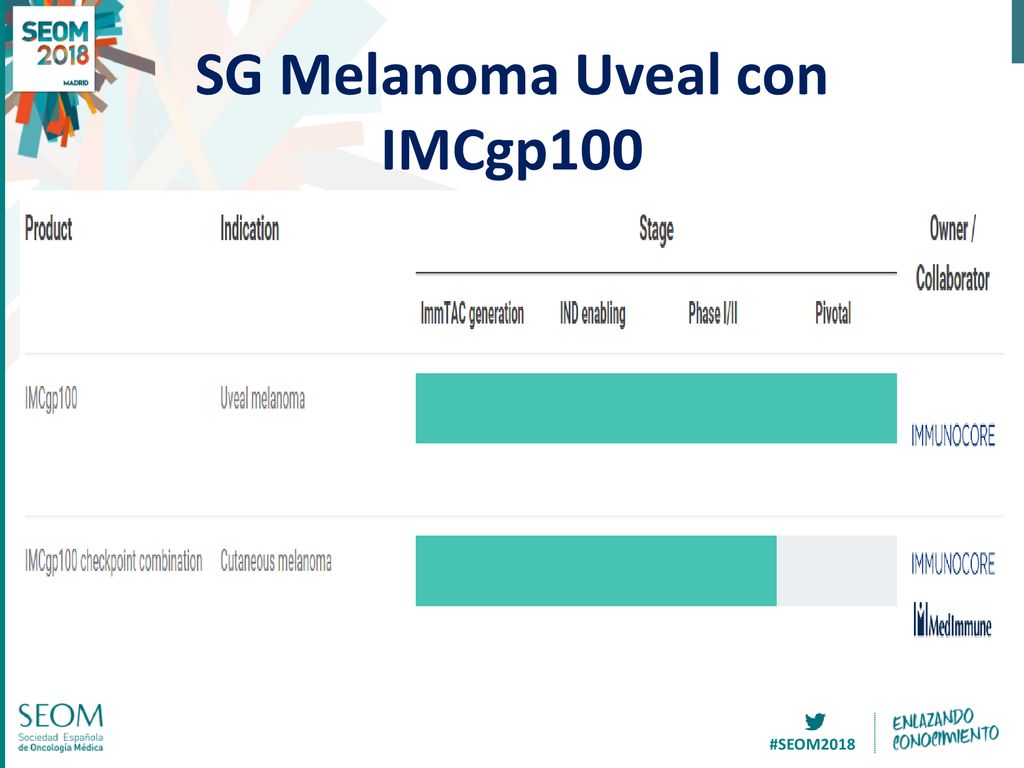The width and height of the screenshot is (1024, 768).
Task: Select the Product column header
Action: pyautogui.click(x=48, y=229)
